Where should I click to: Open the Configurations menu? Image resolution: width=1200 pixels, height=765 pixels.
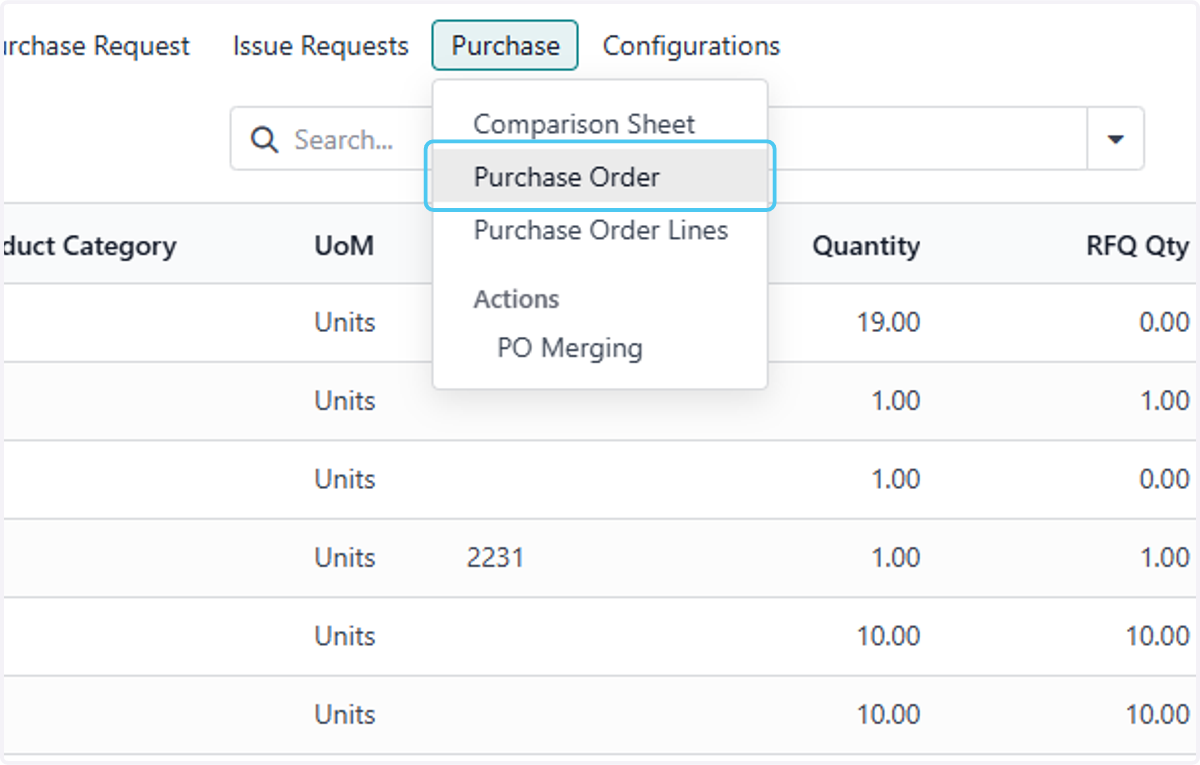tap(691, 46)
